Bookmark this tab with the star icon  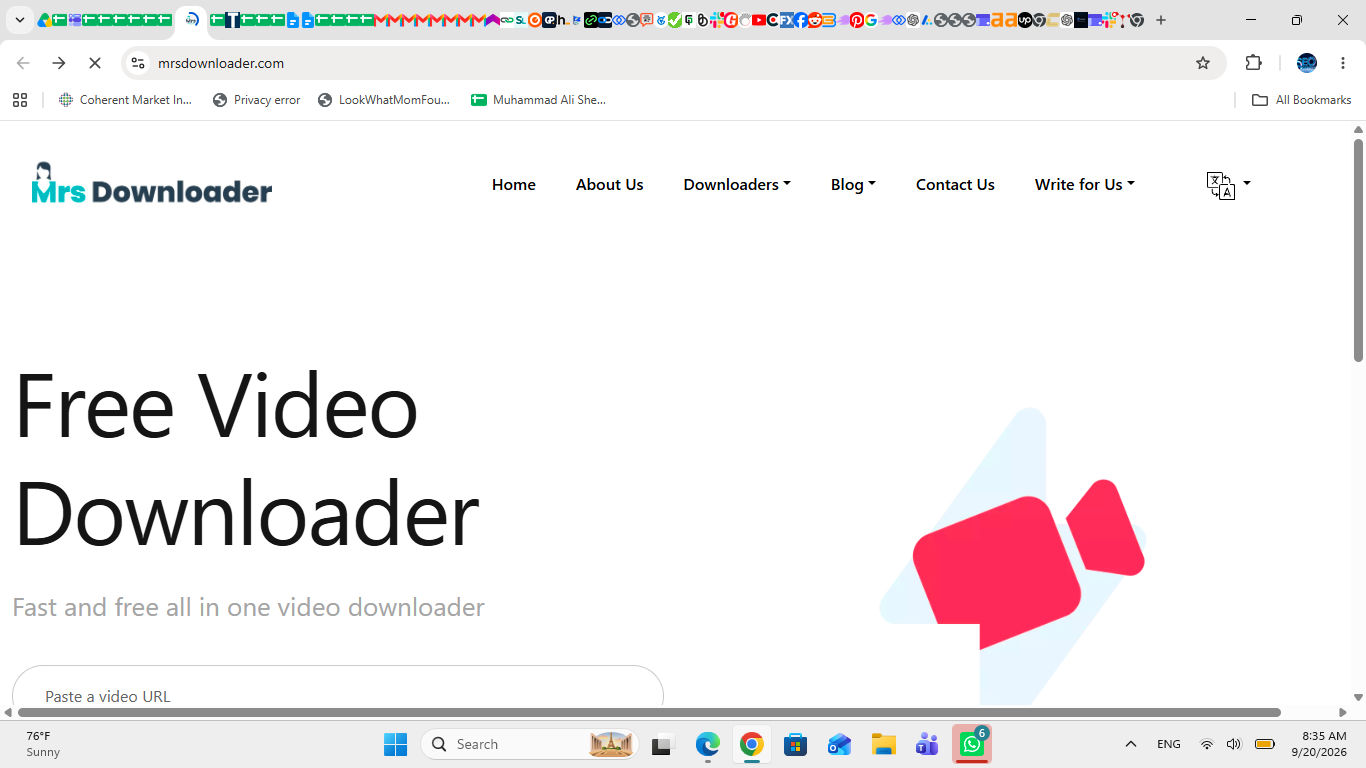[x=1203, y=63]
